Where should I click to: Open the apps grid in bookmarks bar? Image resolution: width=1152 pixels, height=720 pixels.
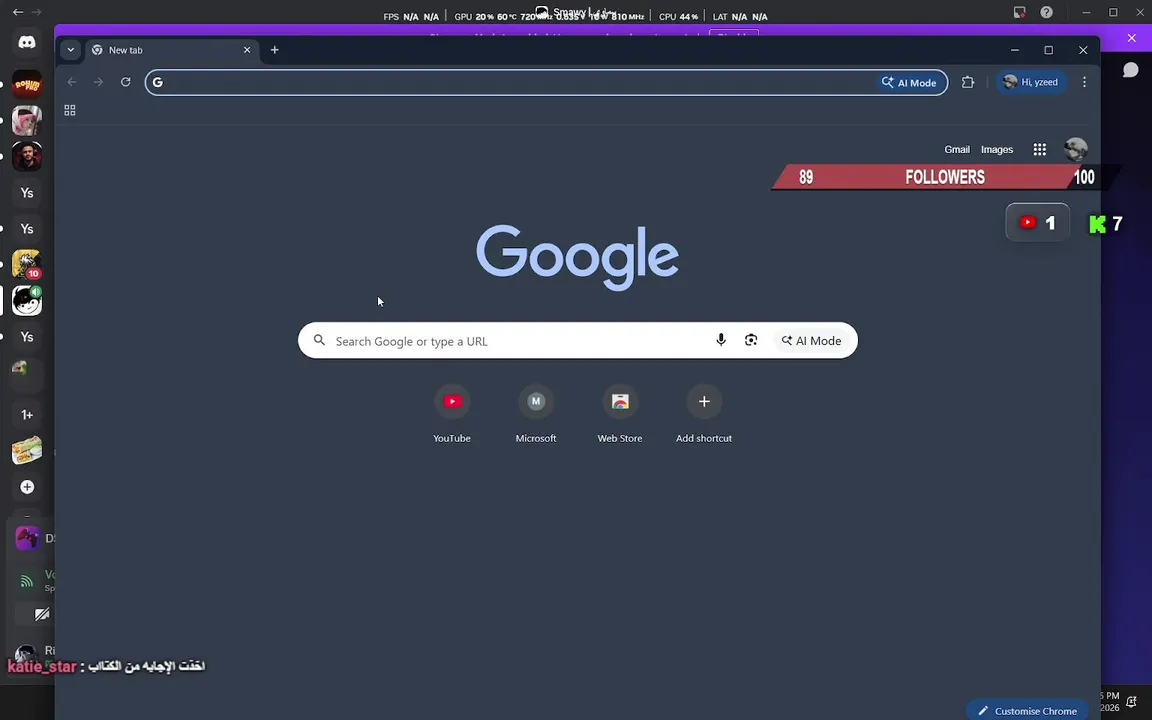[x=70, y=110]
